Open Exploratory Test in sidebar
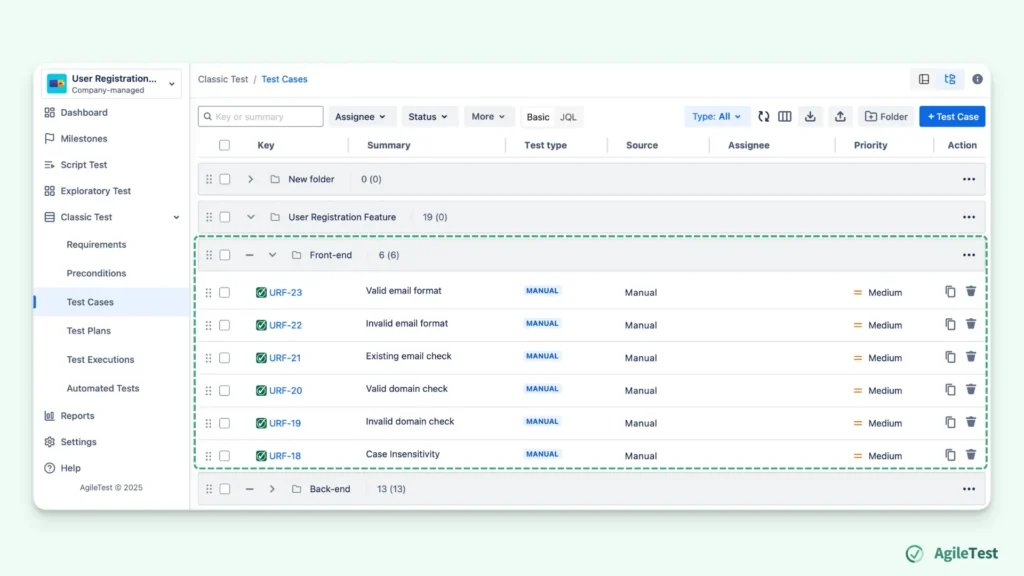The image size is (1024, 576). click(95, 191)
